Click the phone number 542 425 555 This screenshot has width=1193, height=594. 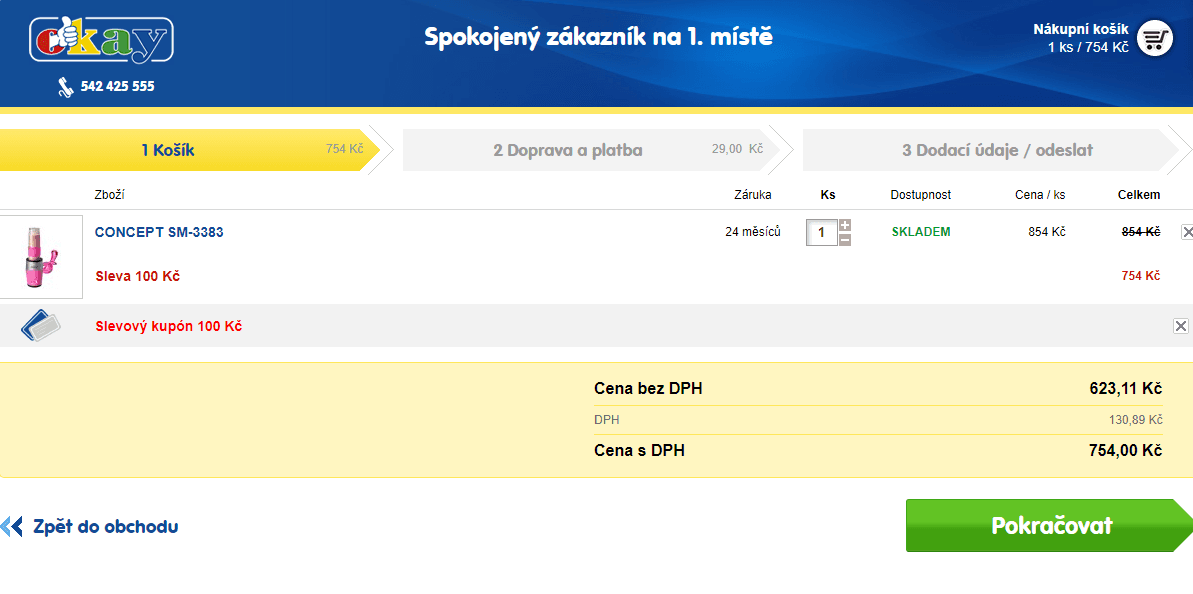pos(117,87)
